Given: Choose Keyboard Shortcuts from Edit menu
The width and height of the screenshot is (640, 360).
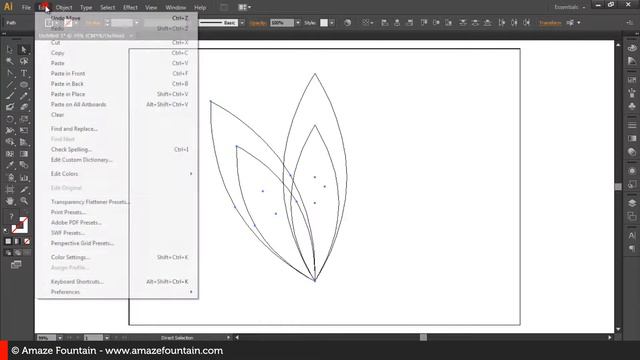Looking at the screenshot, I should pyautogui.click(x=117, y=282).
